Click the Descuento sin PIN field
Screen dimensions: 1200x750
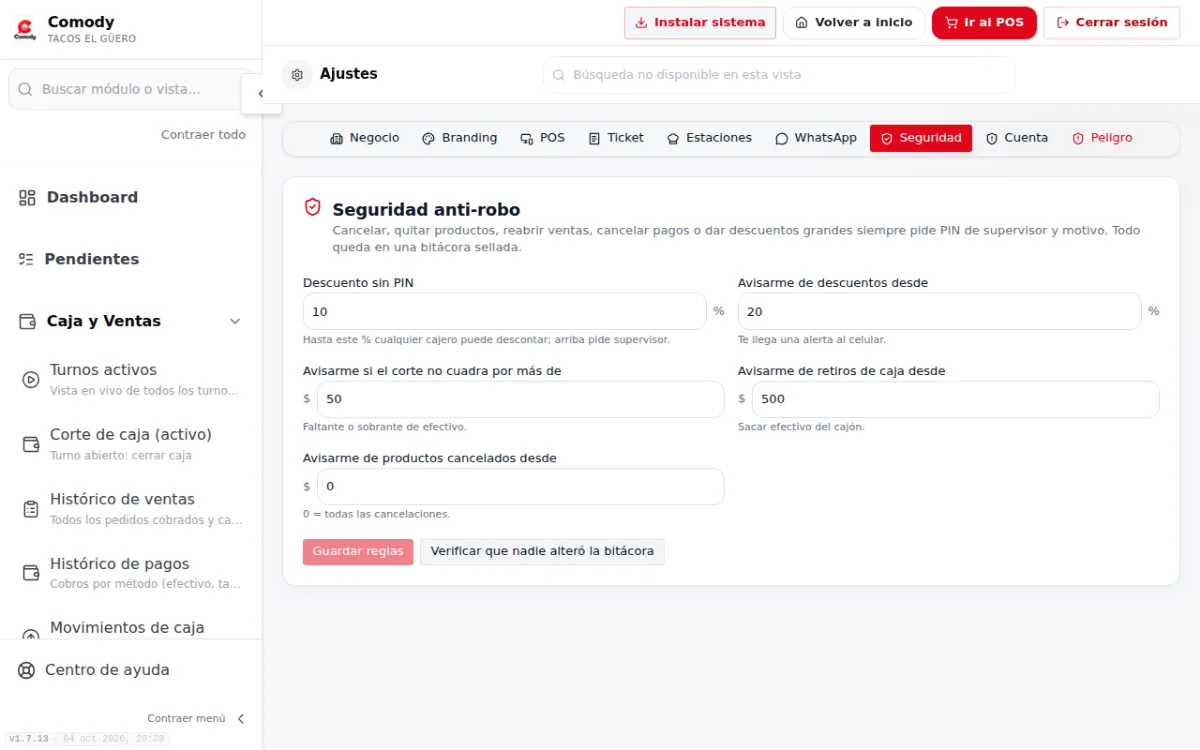coord(505,312)
